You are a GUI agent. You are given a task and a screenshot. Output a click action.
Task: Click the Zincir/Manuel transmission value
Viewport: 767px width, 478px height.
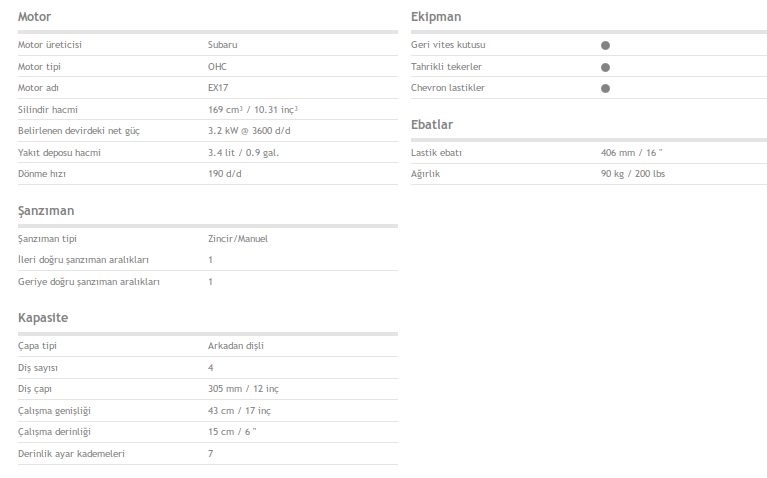pos(238,239)
